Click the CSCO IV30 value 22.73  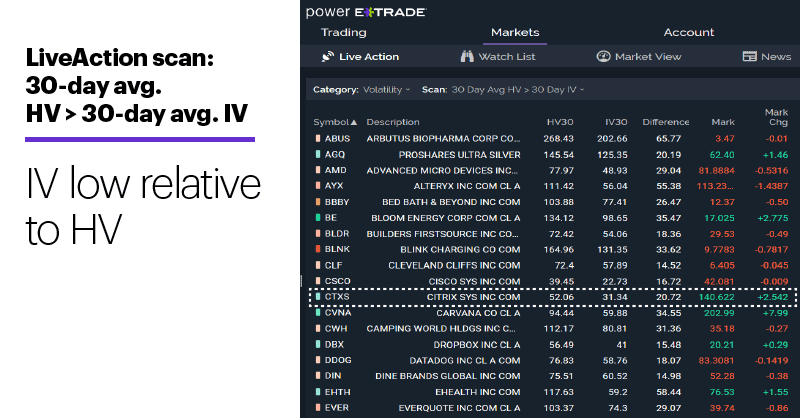(x=615, y=281)
